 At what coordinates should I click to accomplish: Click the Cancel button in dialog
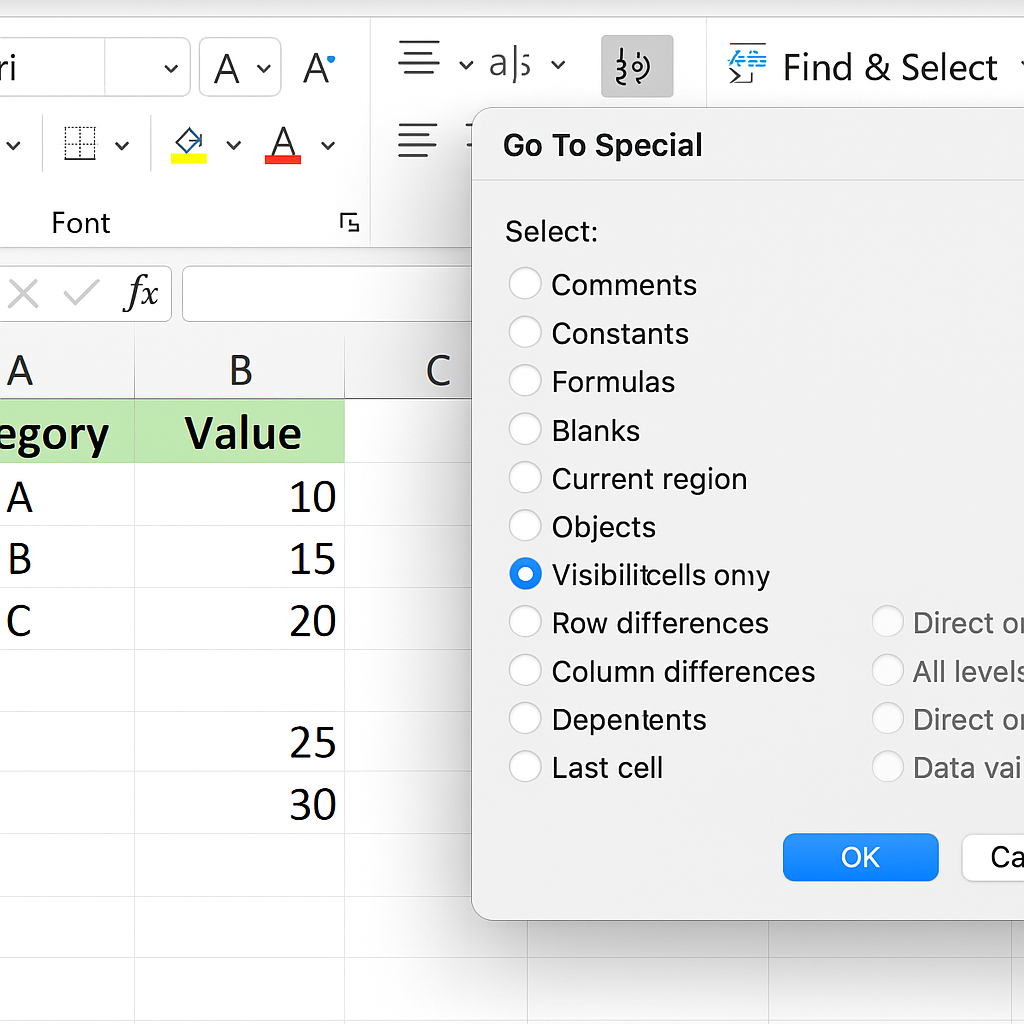[x=995, y=857]
